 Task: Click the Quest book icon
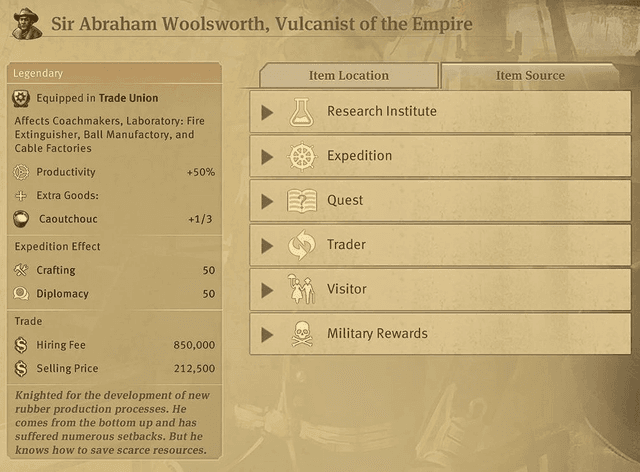pos(302,200)
